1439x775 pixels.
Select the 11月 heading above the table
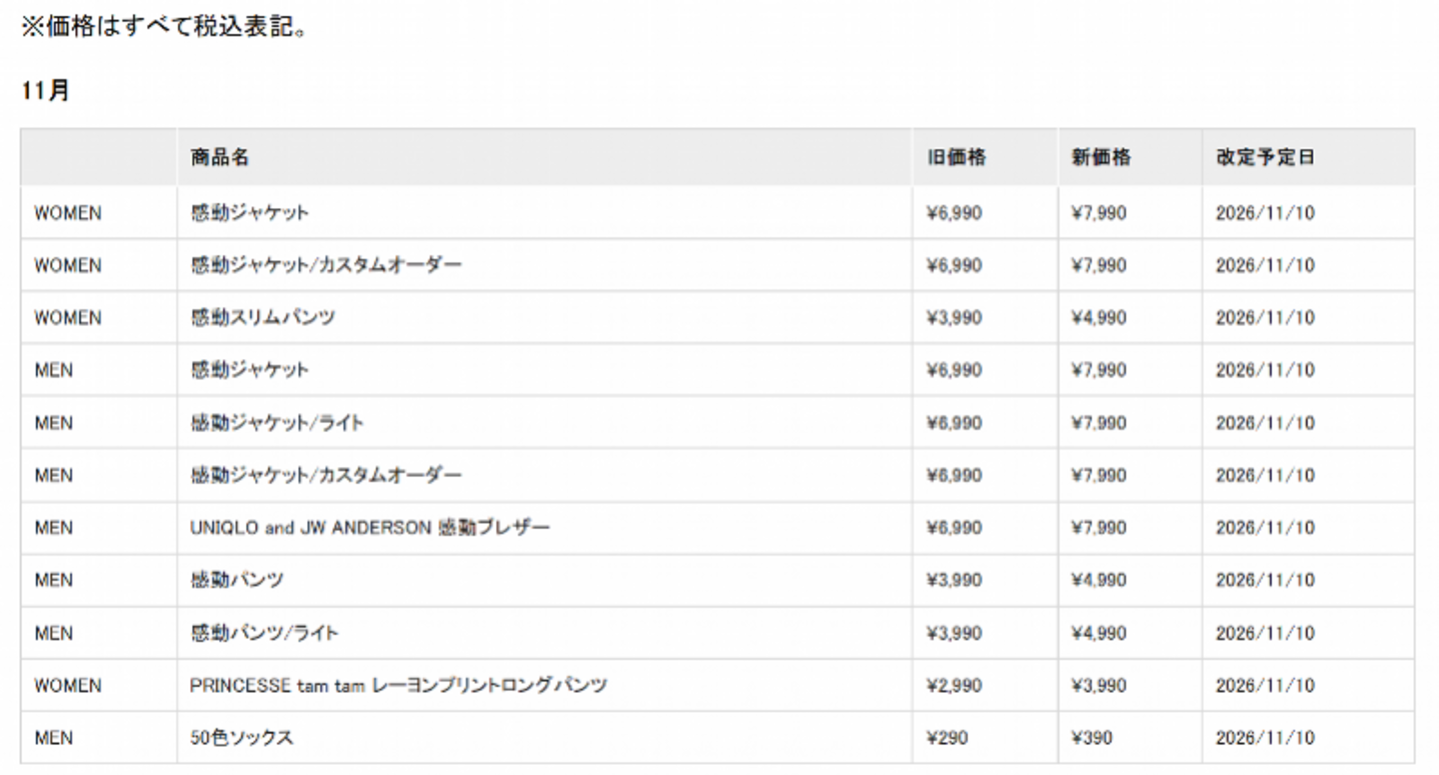click(x=45, y=90)
